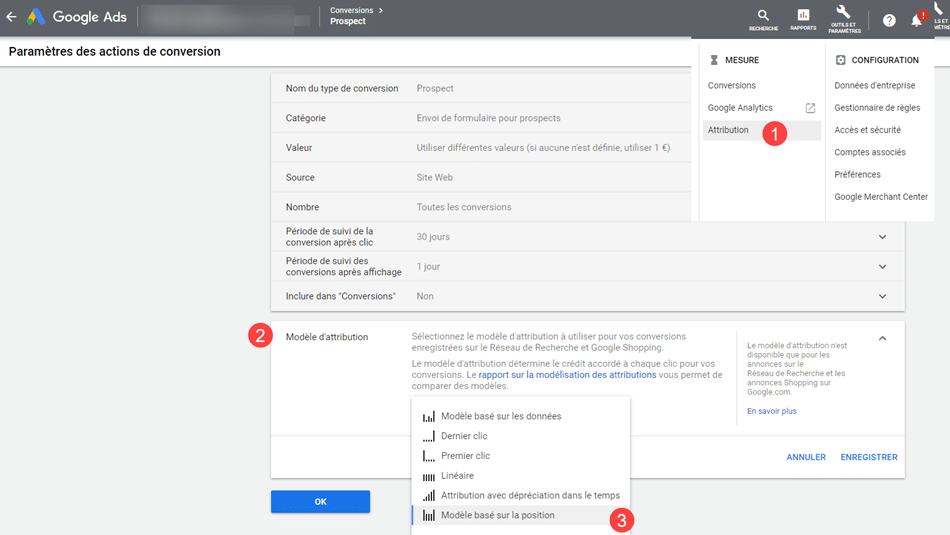The height and width of the screenshot is (535, 950).
Task: Select Linéaire attribution model
Action: [x=520, y=476]
